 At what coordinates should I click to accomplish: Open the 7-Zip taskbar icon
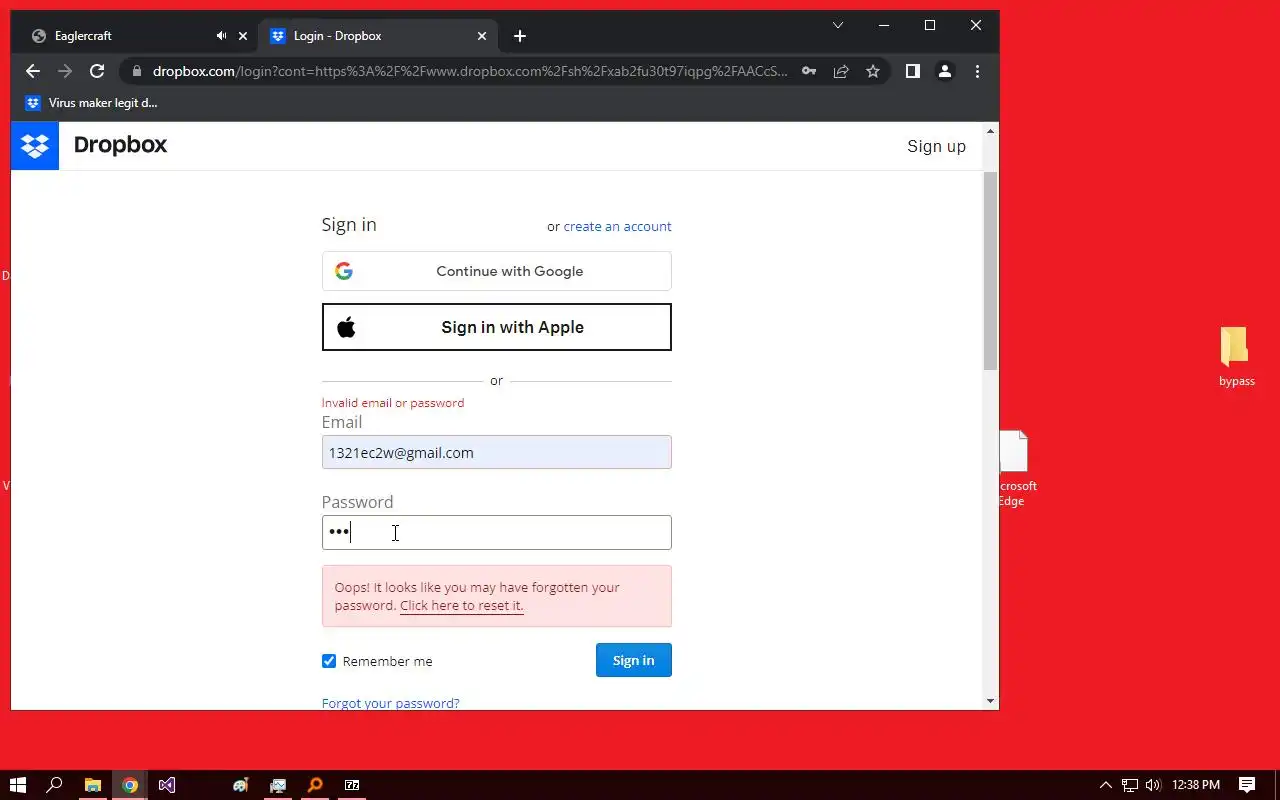click(x=352, y=785)
